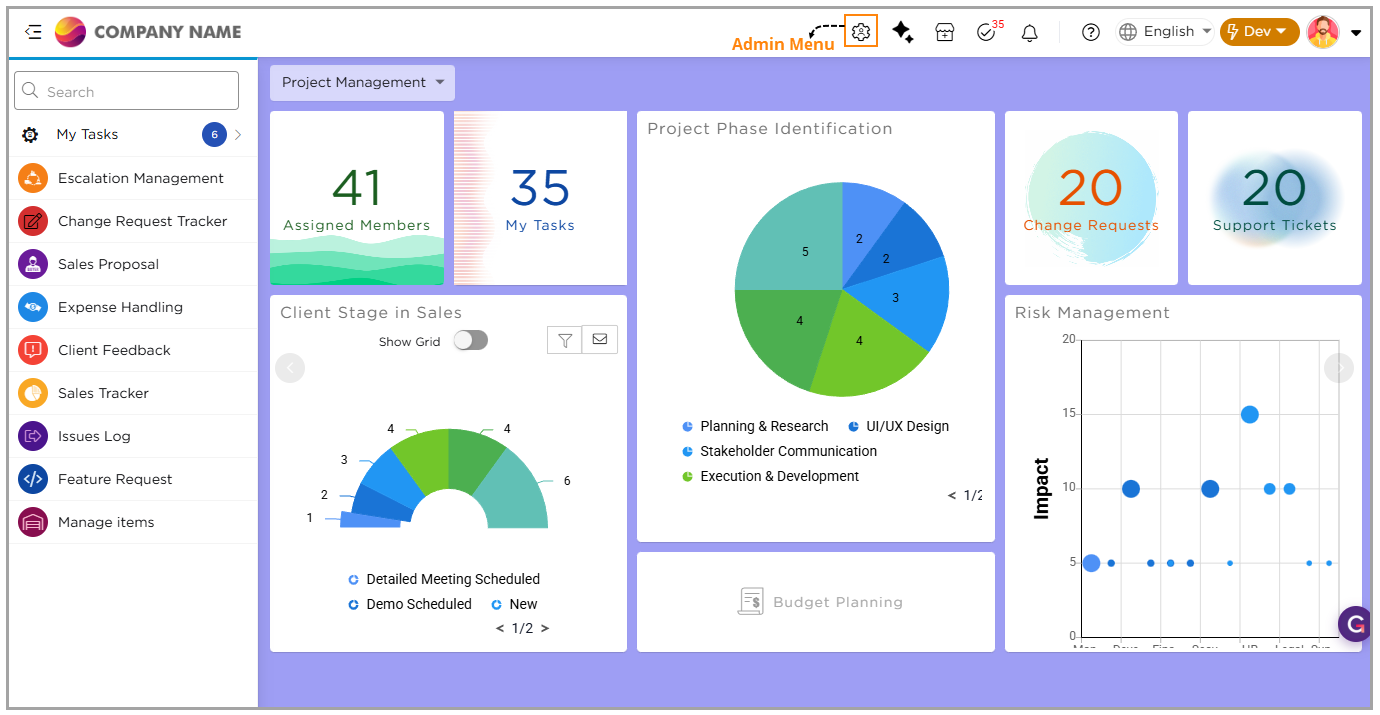Click the help question mark icon
1380x715 pixels.
point(1091,32)
